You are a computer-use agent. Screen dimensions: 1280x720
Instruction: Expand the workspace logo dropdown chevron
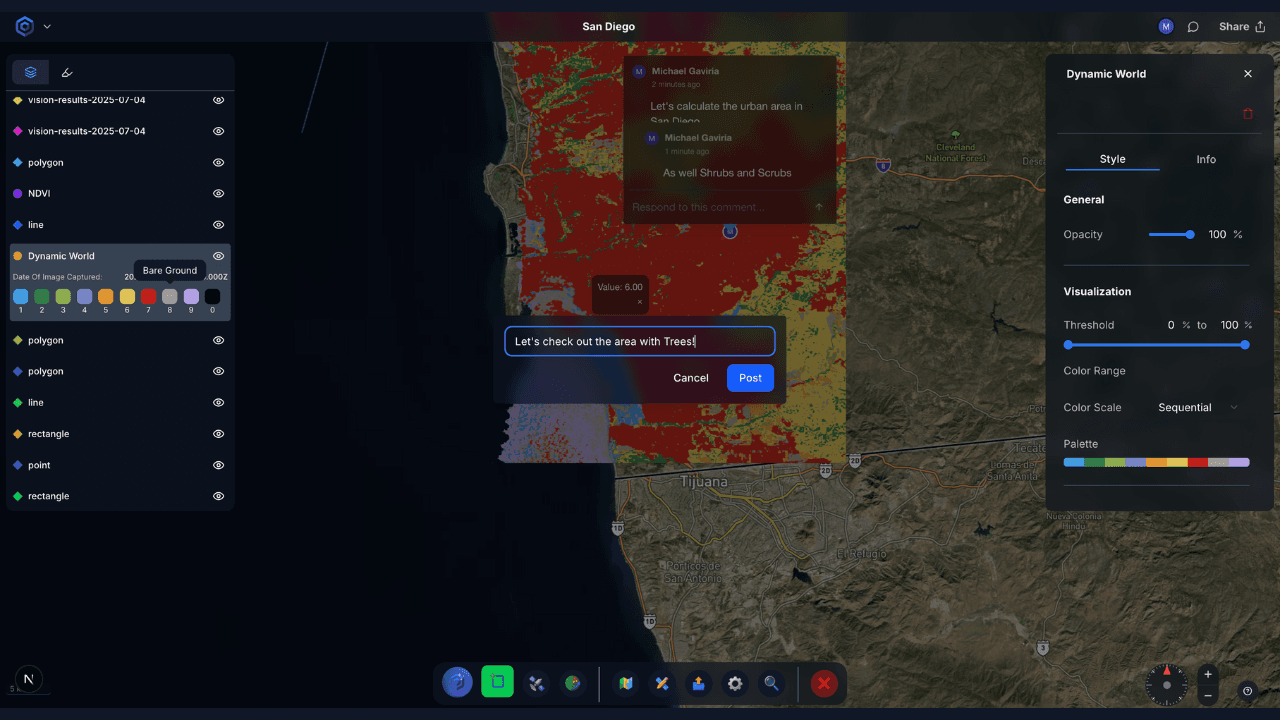point(47,27)
